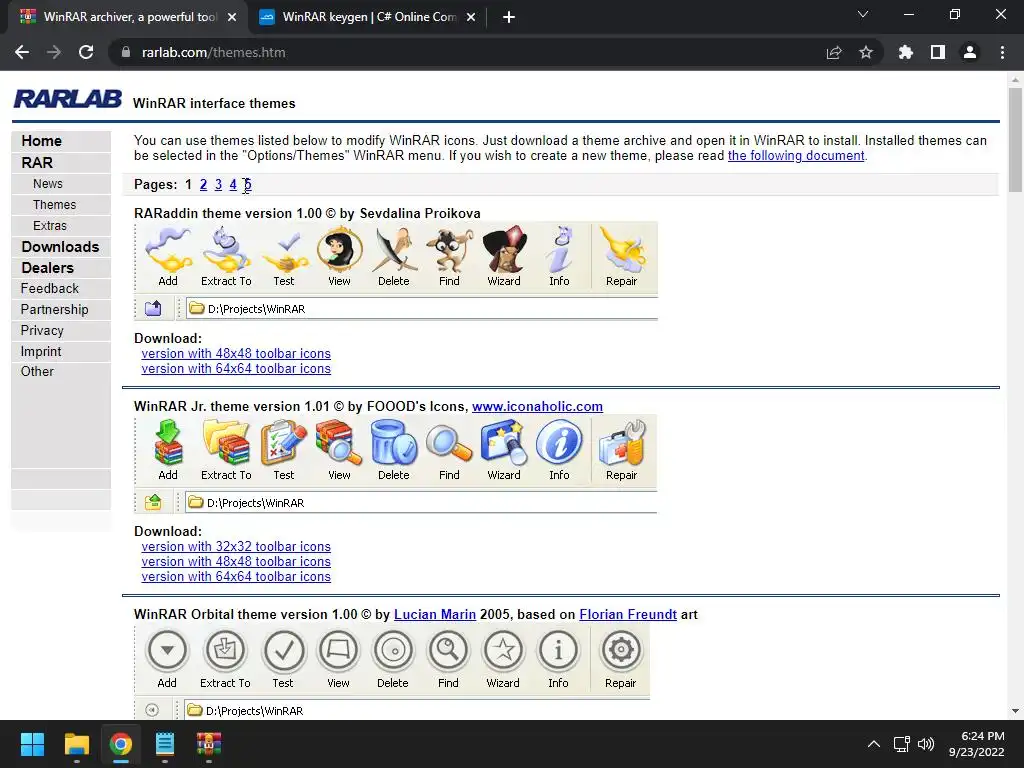
Task: Open 'the following document' link
Action: (796, 156)
